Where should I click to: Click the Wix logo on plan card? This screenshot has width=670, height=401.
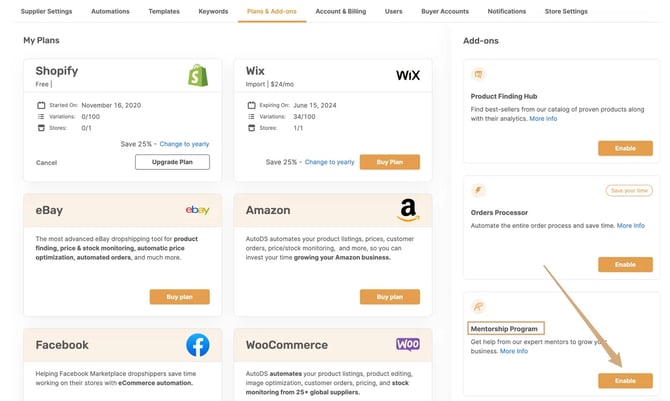408,76
